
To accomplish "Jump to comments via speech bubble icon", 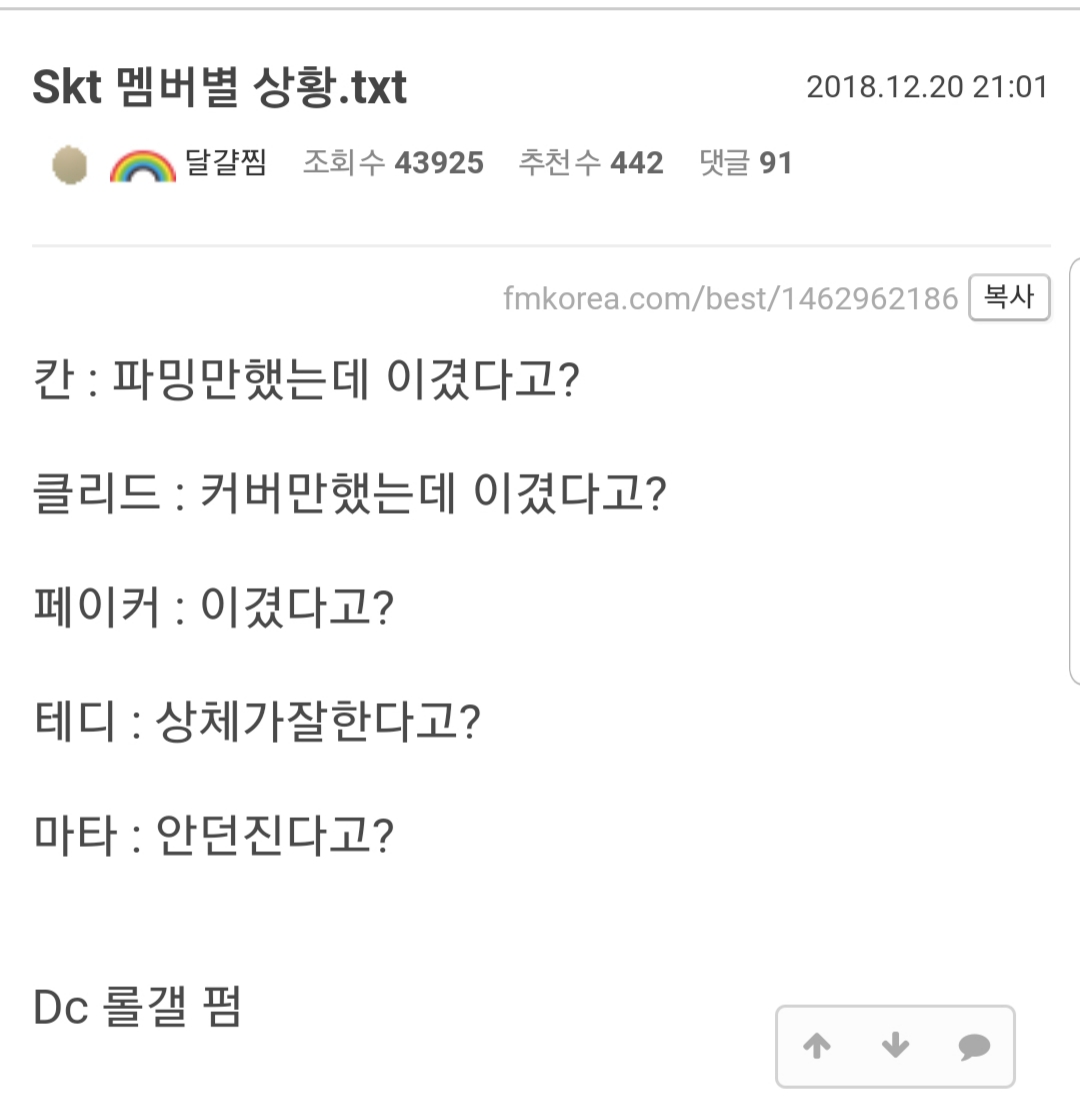I will tap(973, 1046).
